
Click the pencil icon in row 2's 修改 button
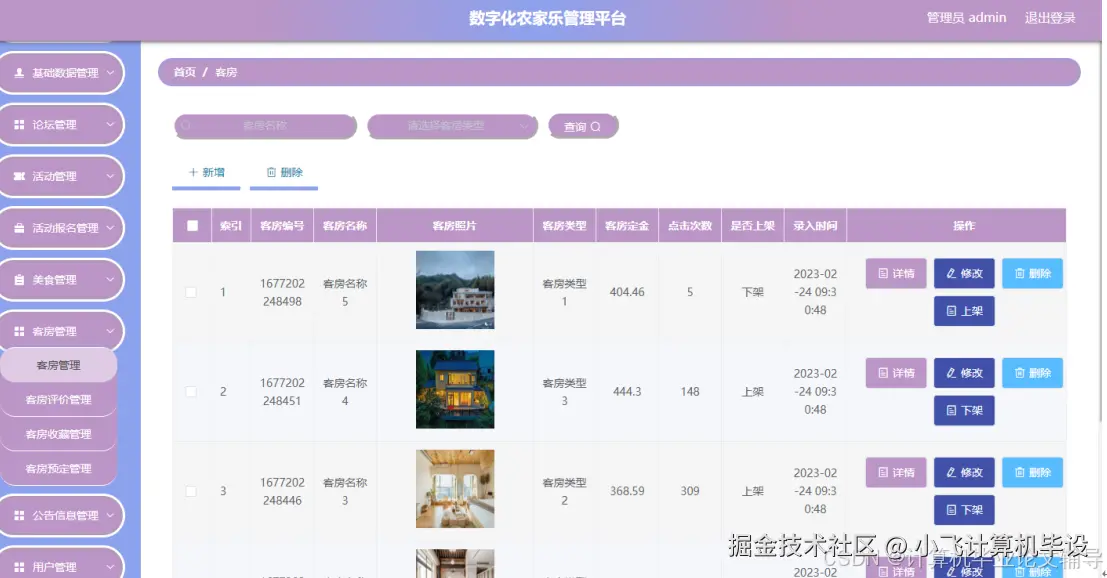click(x=951, y=373)
